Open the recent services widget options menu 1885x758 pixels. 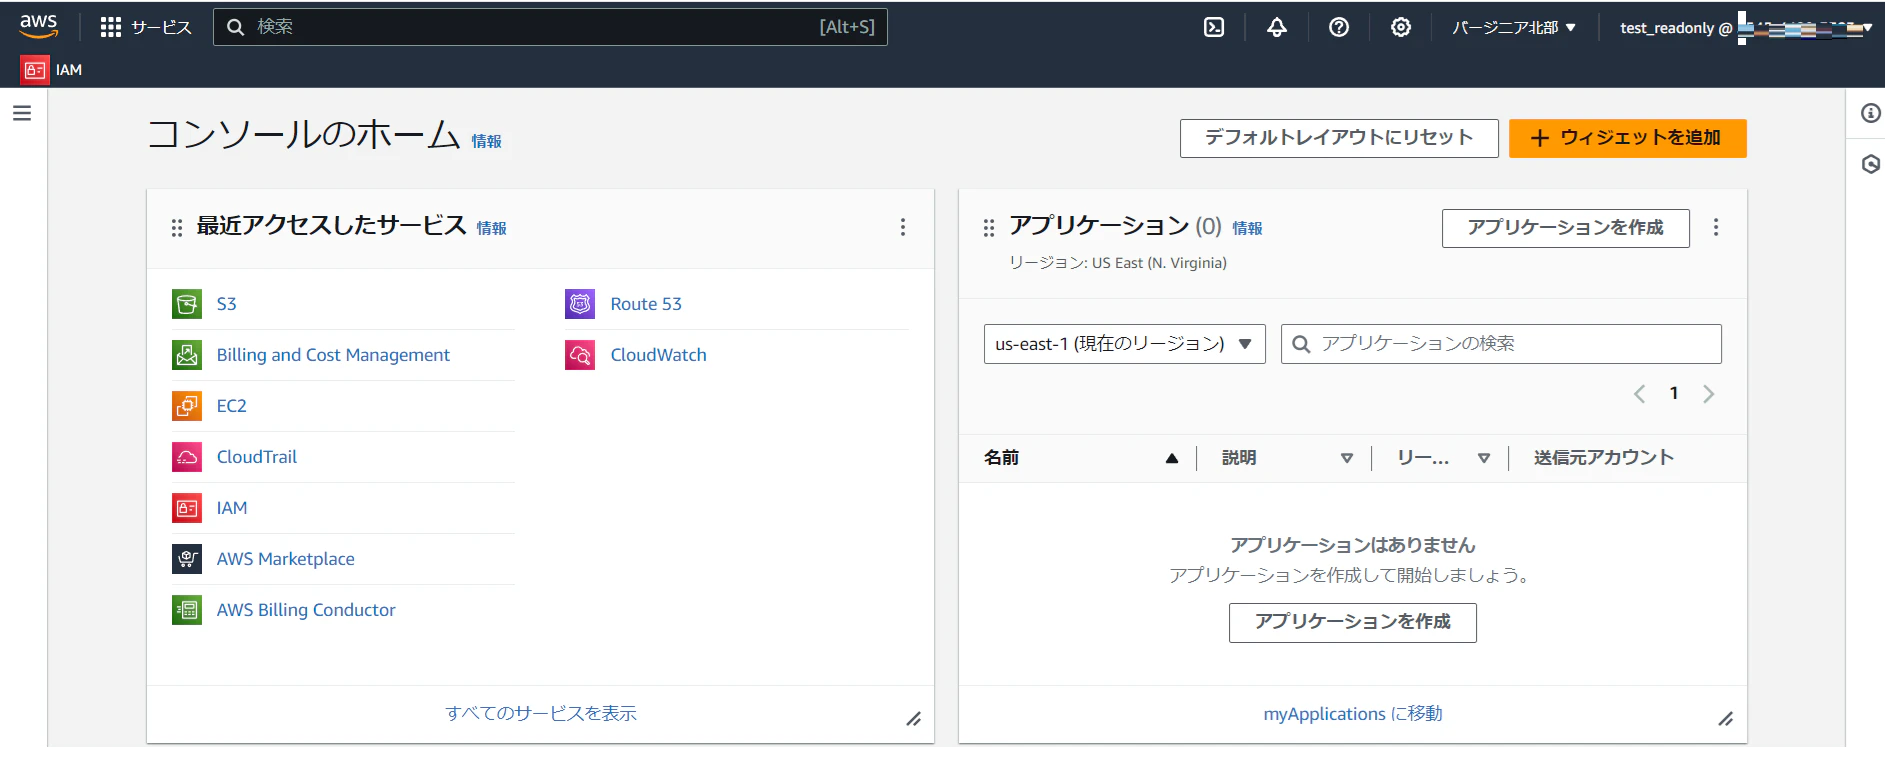tap(903, 227)
